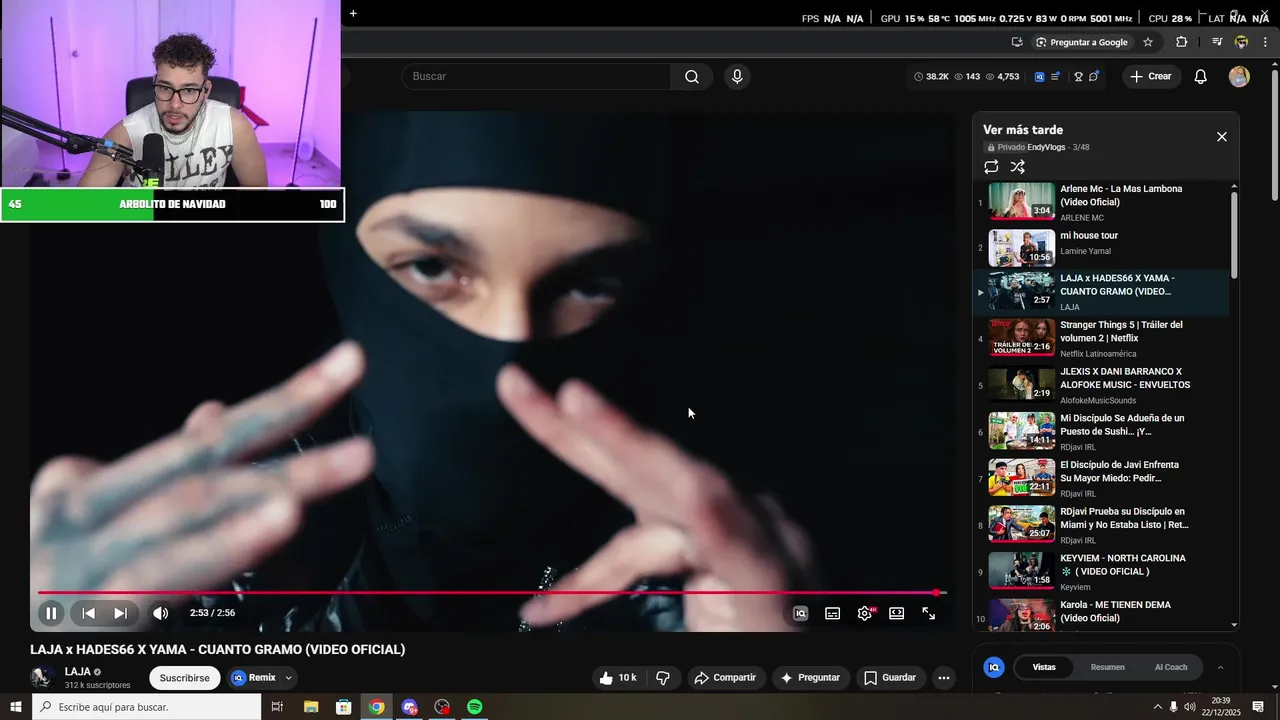Image resolution: width=1280 pixels, height=720 pixels.
Task: Click the chat bubble icon in the header
Action: click(1094, 76)
